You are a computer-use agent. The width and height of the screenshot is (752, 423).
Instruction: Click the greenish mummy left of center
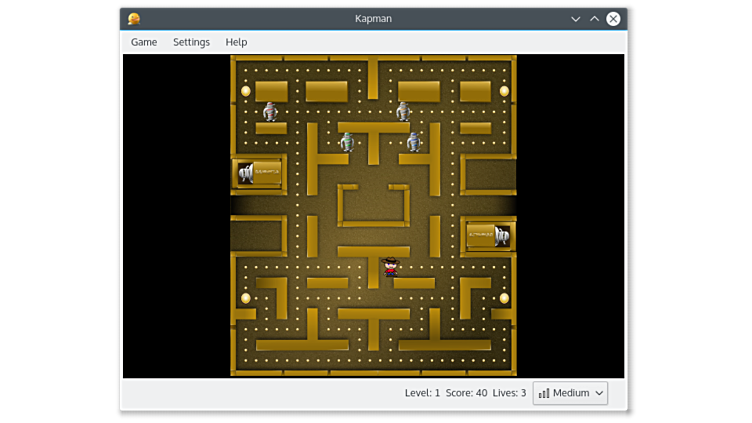[x=347, y=142]
